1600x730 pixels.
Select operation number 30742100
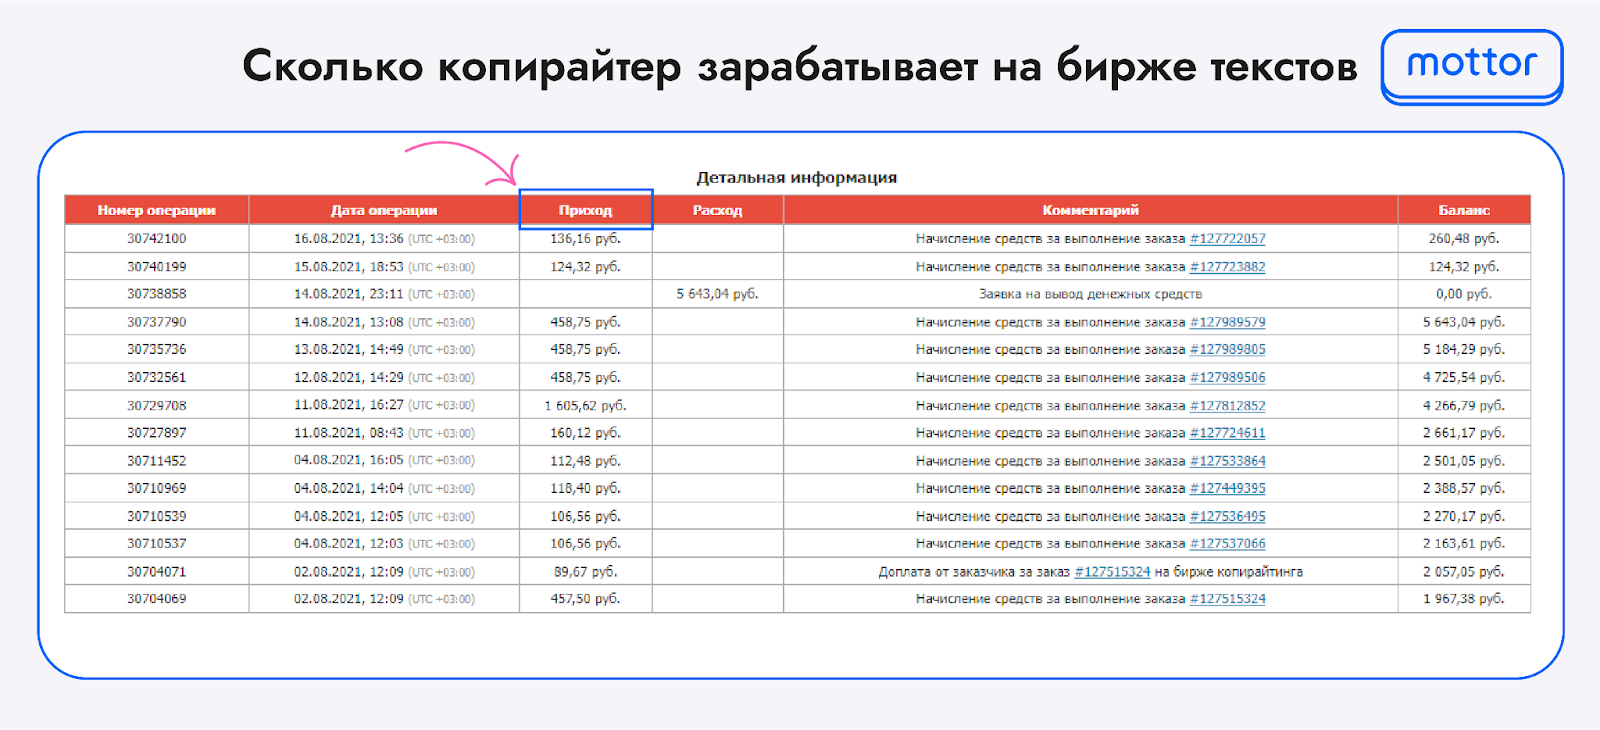[156, 239]
